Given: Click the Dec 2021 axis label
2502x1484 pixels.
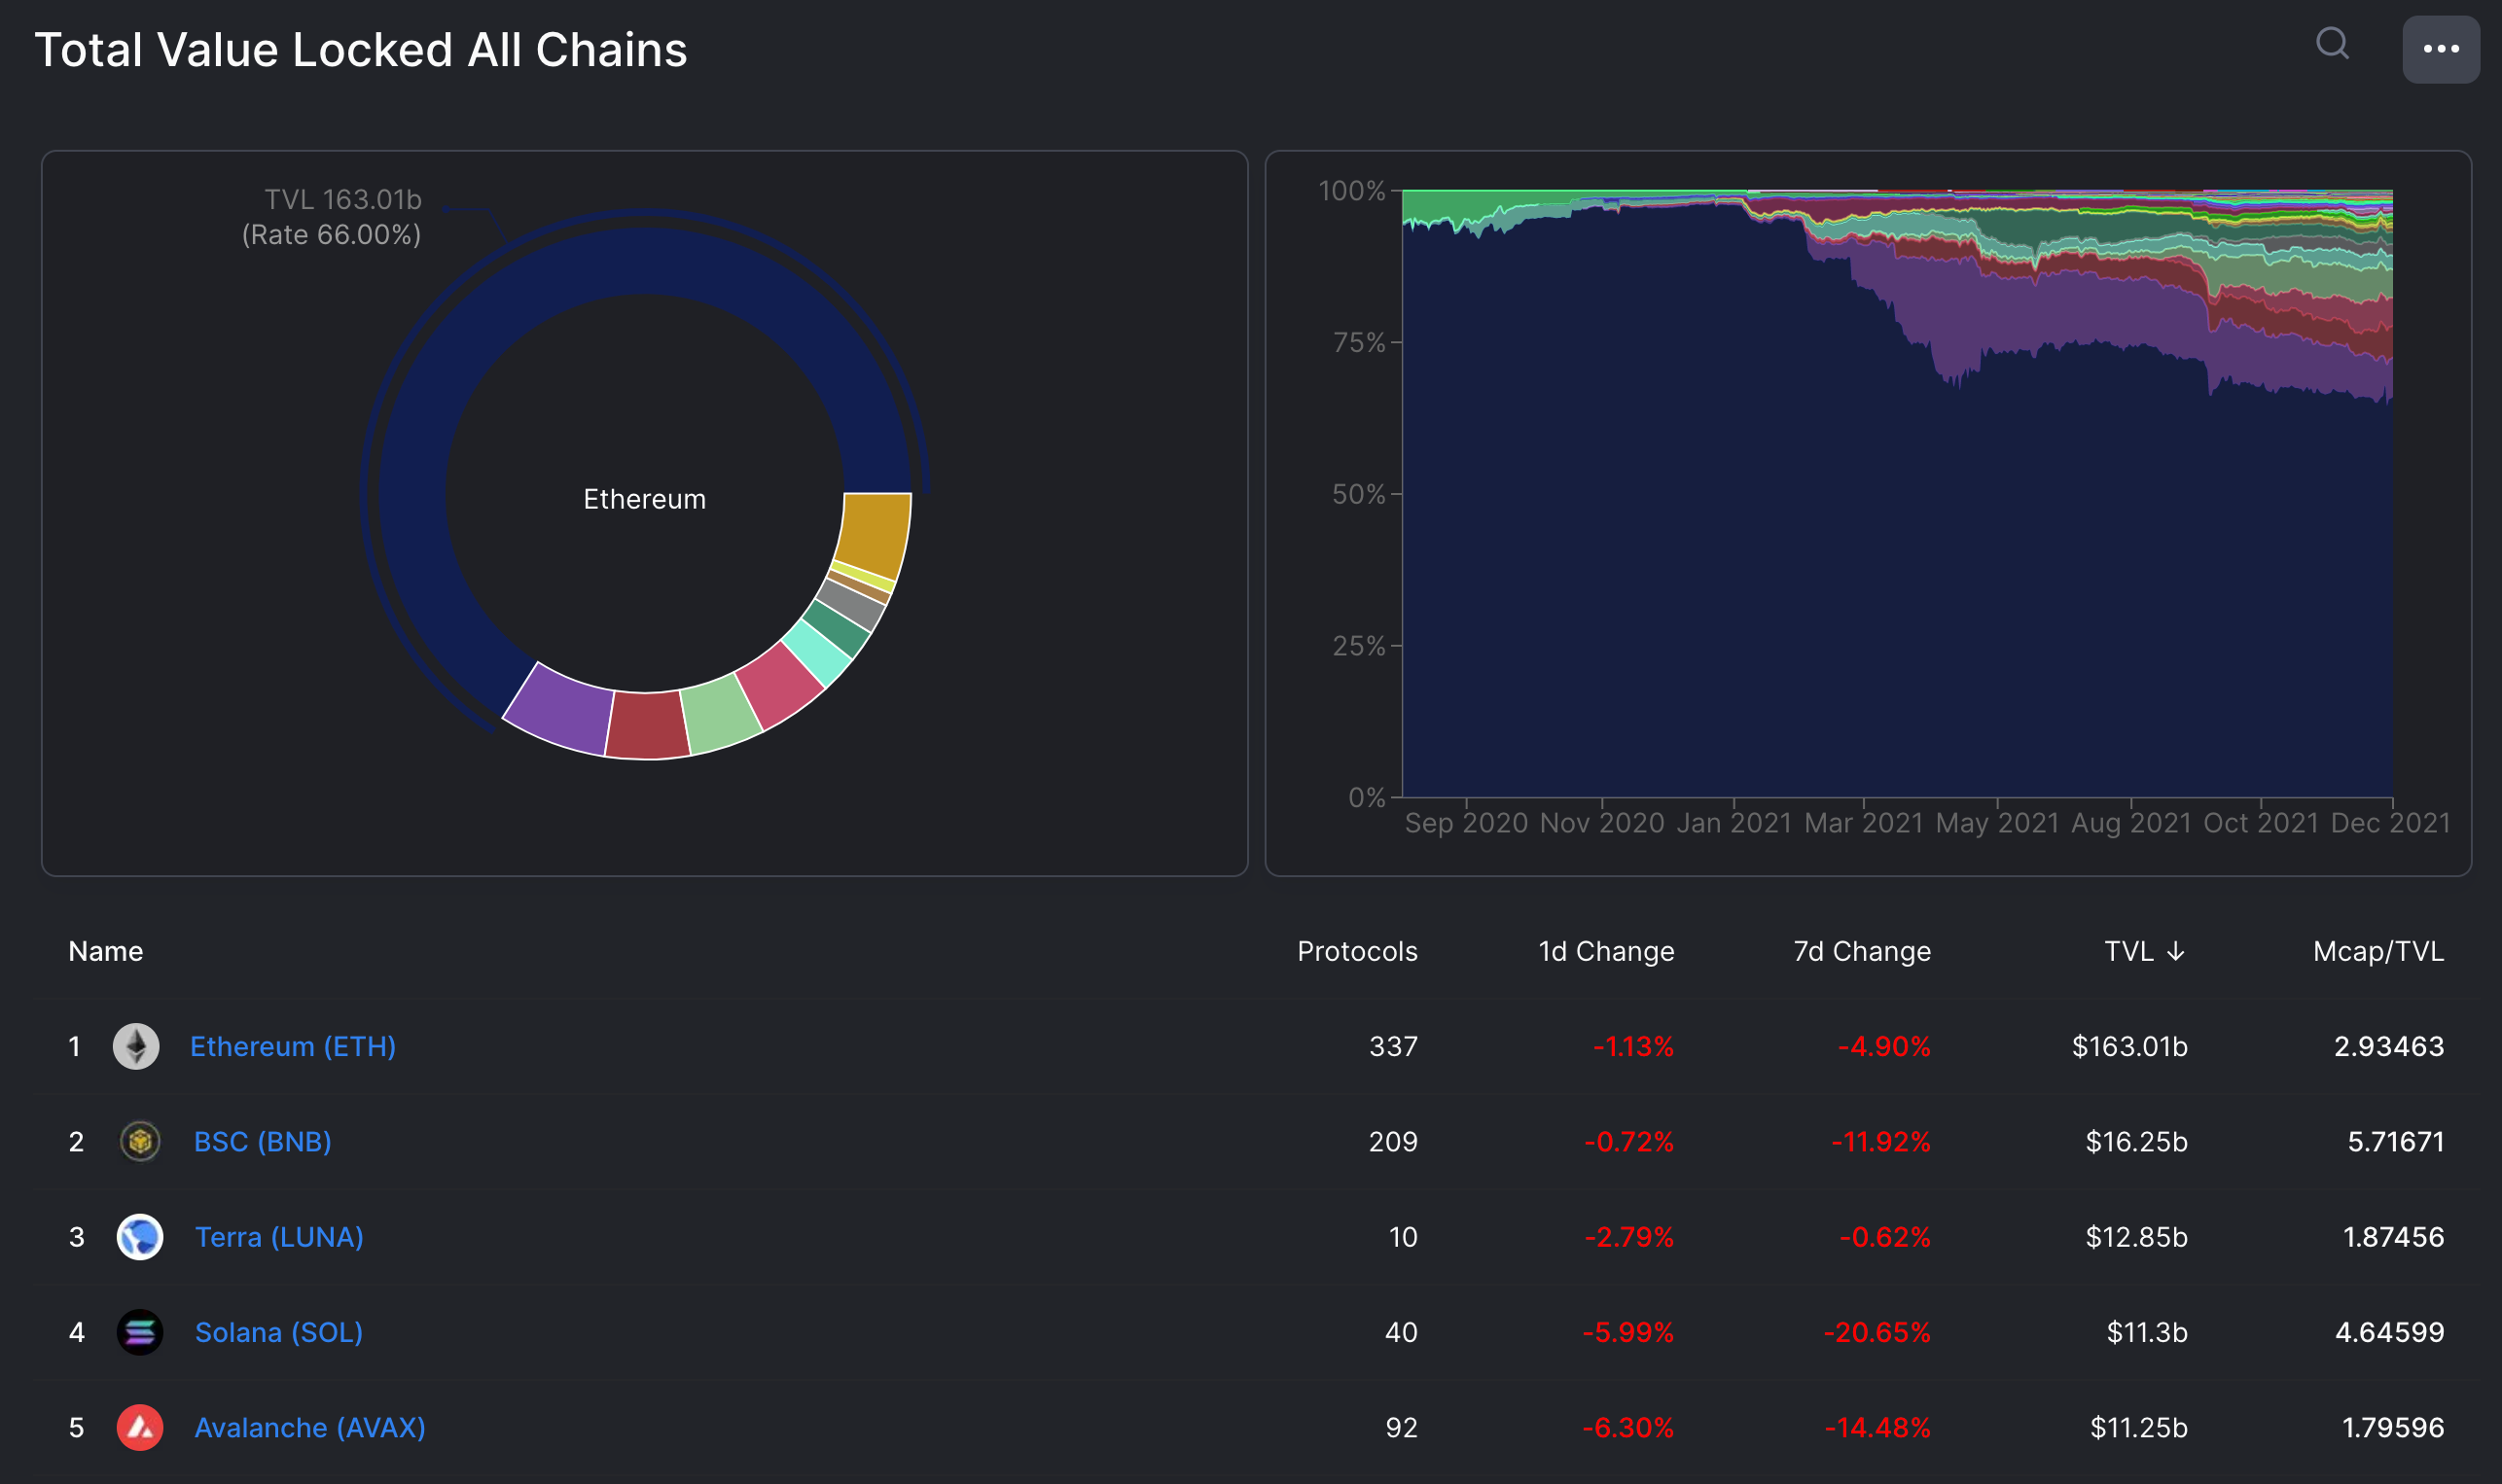Looking at the screenshot, I should pos(2390,823).
